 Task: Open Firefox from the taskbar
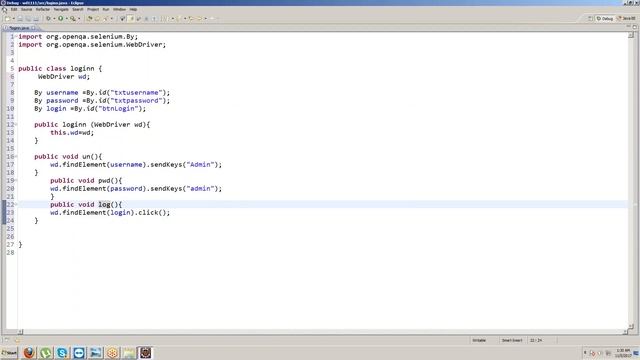click(29, 353)
